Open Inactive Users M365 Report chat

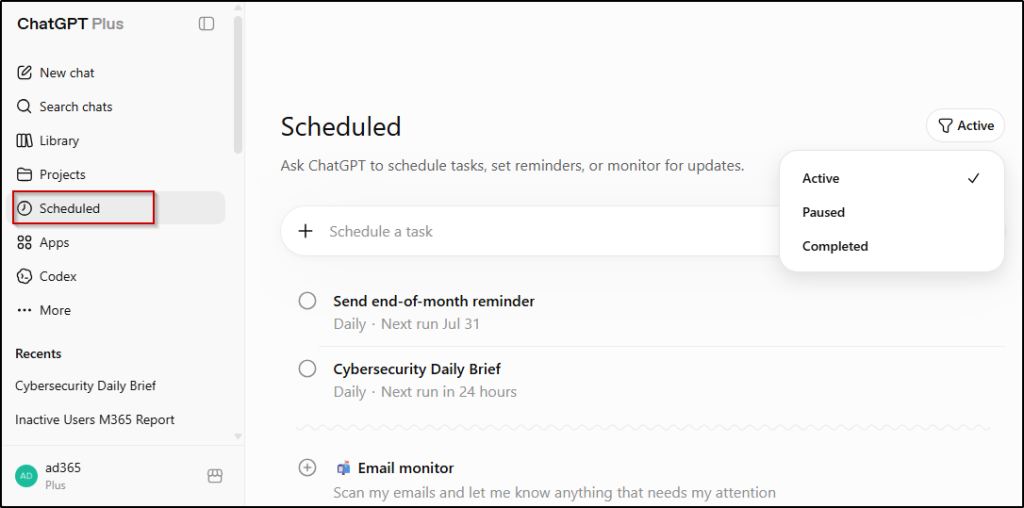95,419
